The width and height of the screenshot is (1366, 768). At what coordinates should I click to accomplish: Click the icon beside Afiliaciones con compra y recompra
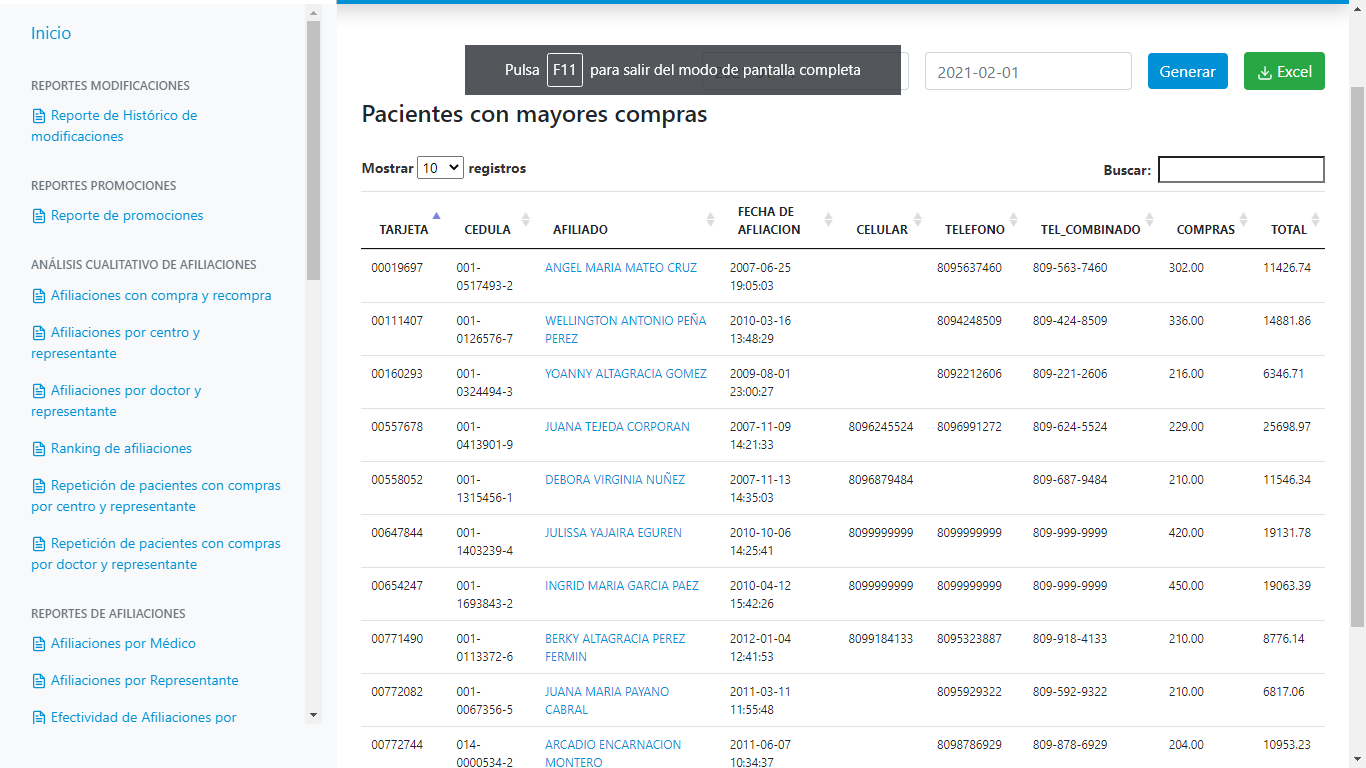(39, 296)
